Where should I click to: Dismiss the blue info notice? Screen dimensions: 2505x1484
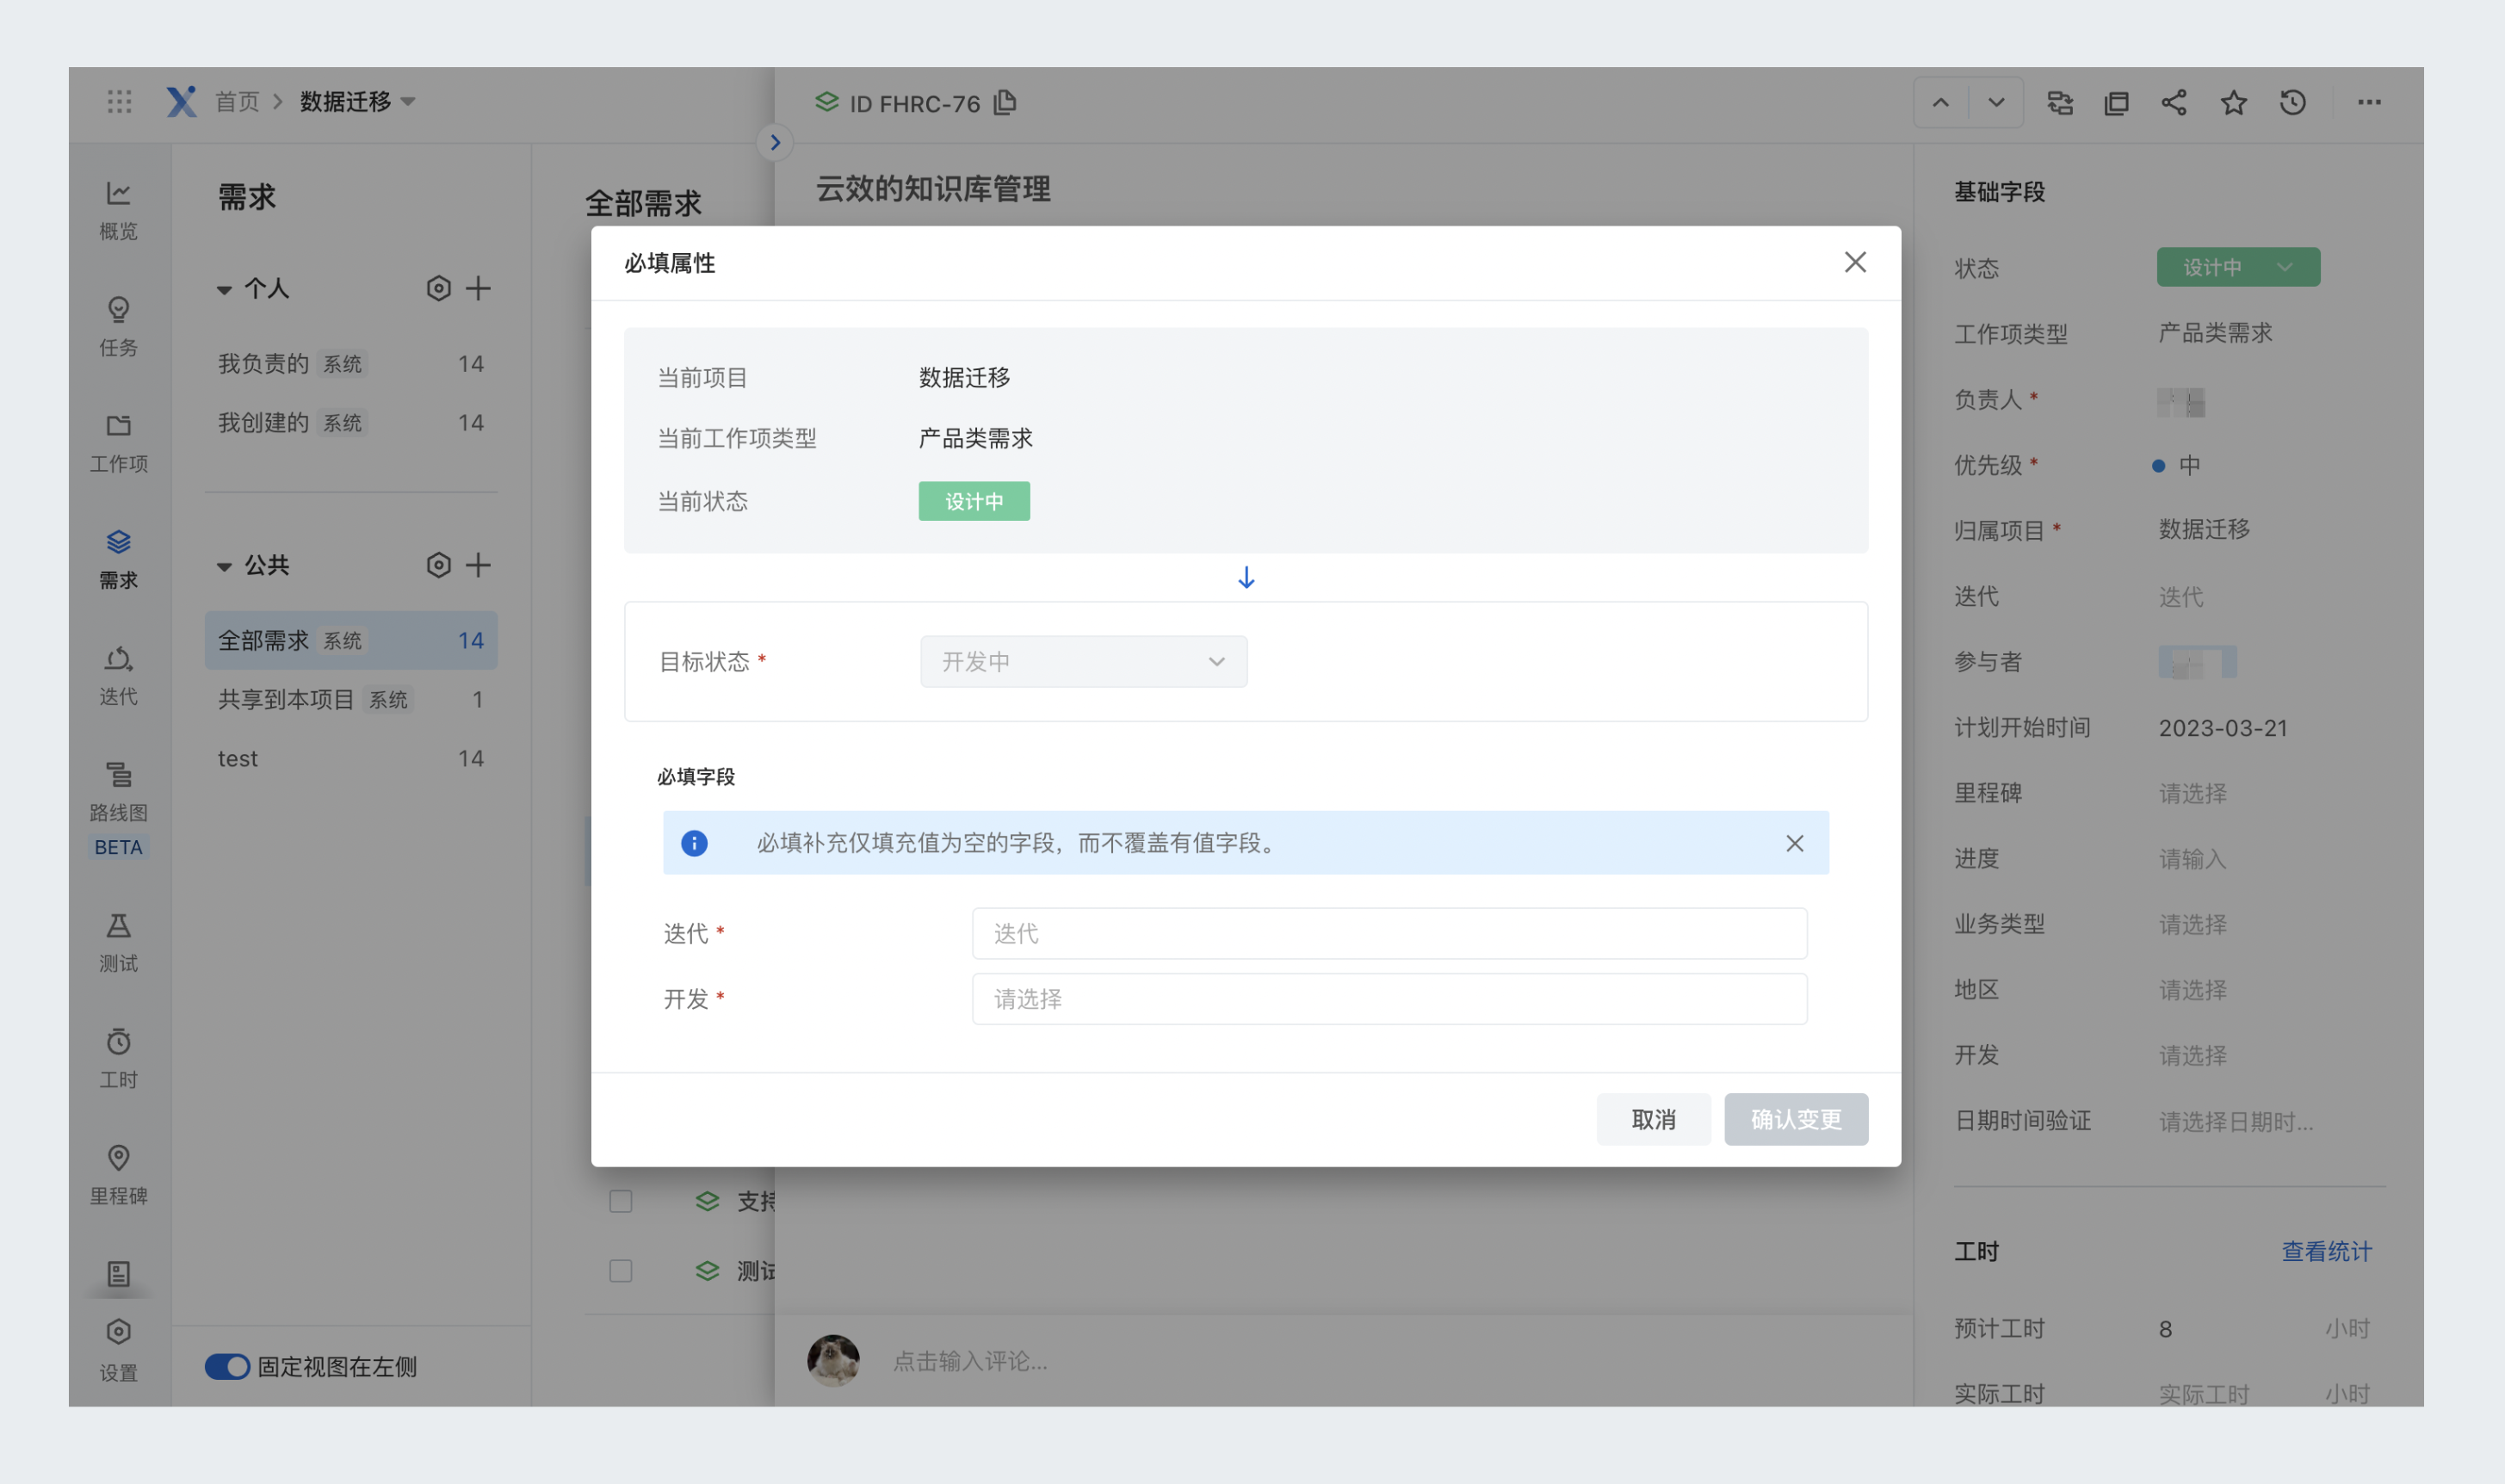(1795, 843)
